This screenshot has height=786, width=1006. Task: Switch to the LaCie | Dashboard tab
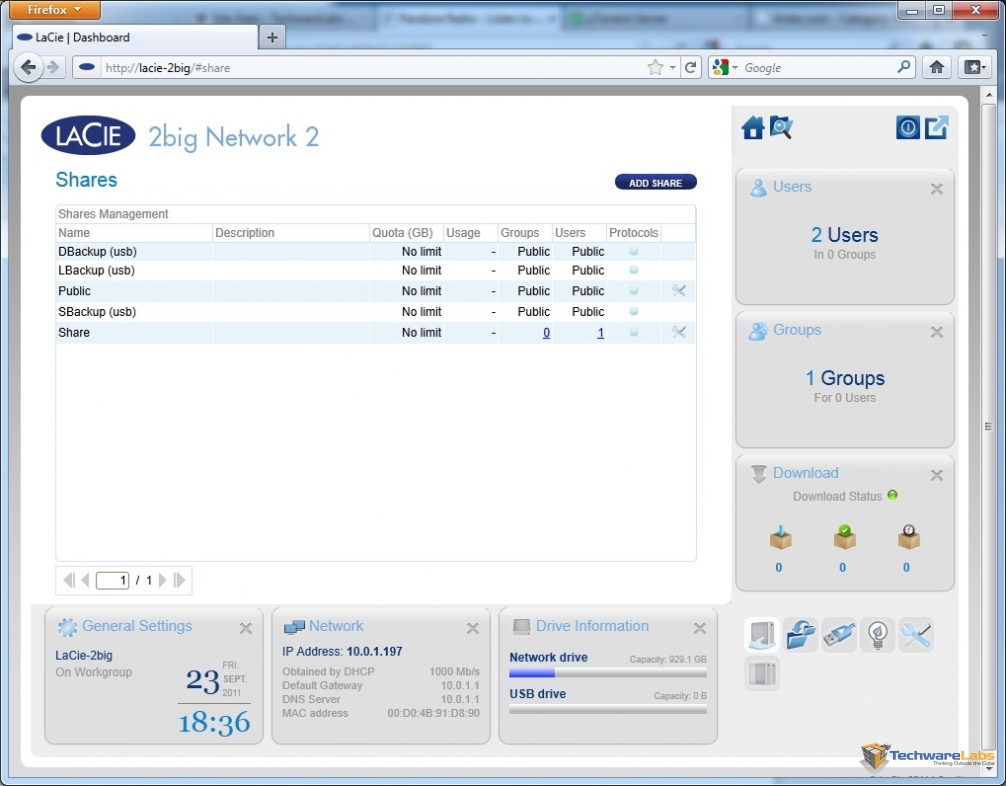135,37
